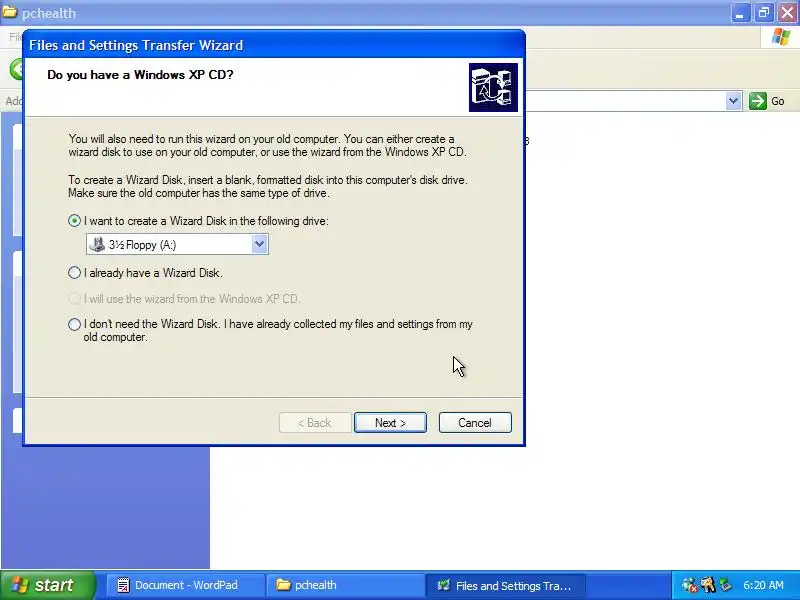
Task: Click the 'Do you have a Windows XP CD?' heading
Action: pyautogui.click(x=140, y=75)
